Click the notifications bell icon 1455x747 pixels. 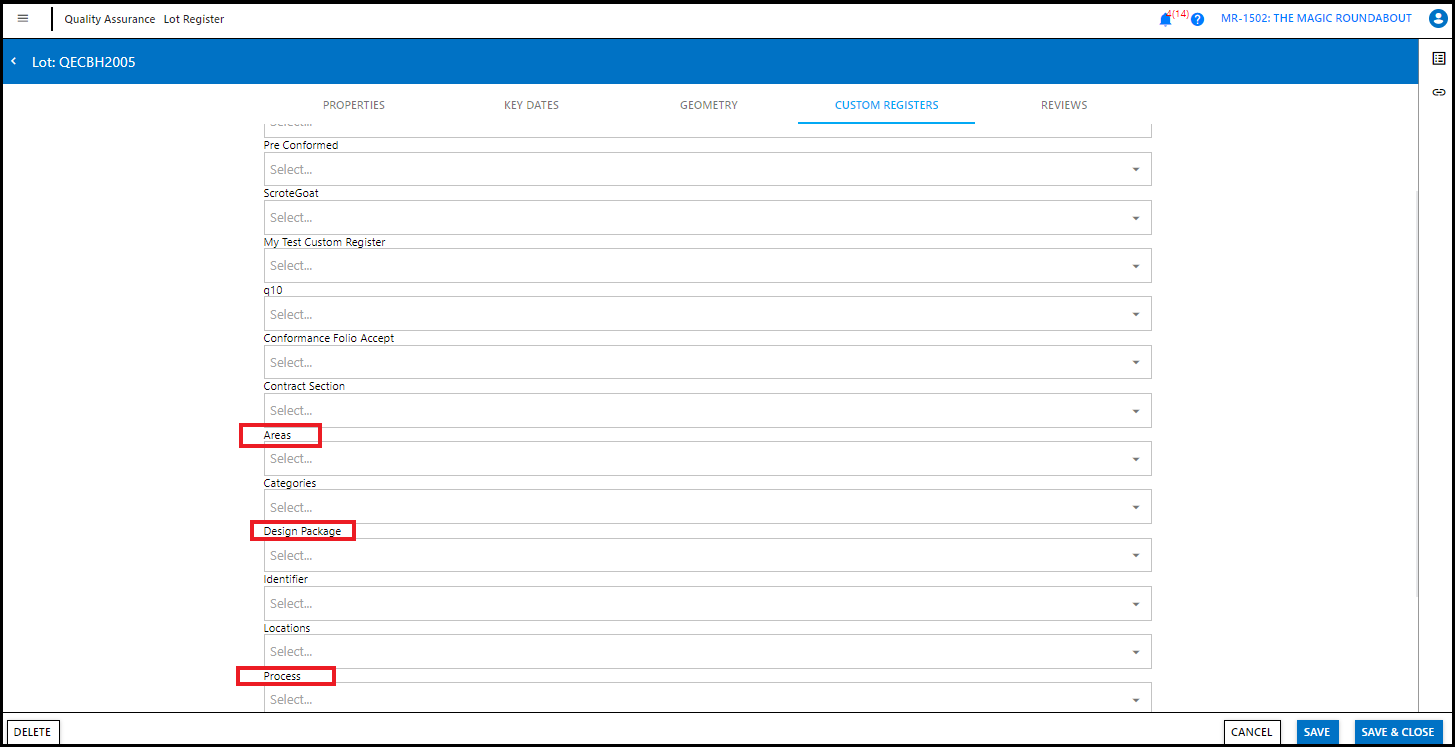[1165, 19]
